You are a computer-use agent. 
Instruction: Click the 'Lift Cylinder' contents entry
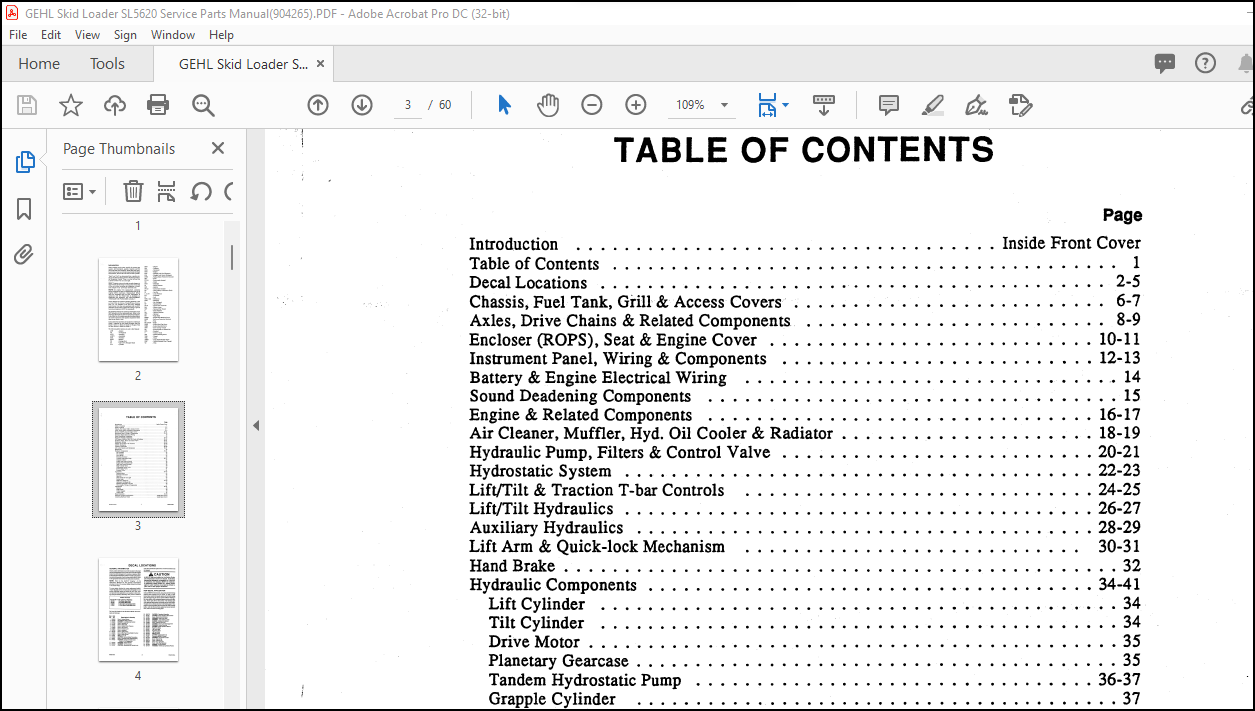point(537,604)
